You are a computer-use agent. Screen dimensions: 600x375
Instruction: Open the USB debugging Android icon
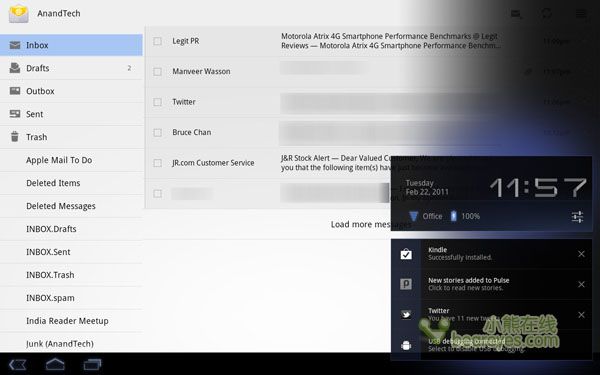pos(406,345)
